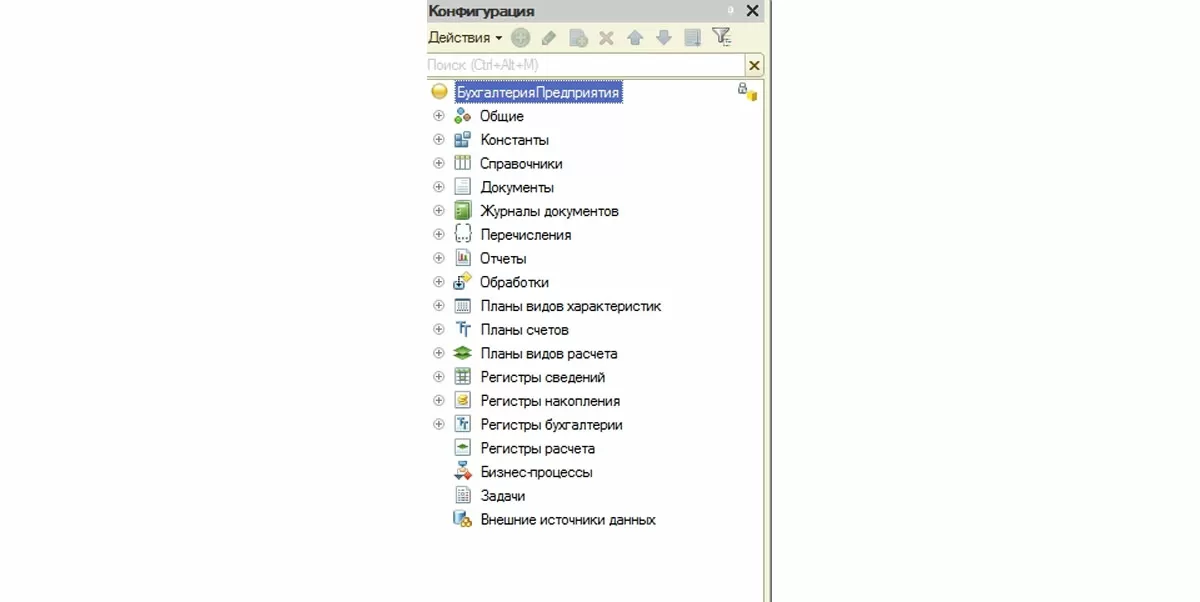The width and height of the screenshot is (1200, 602).
Task: Select the Бизнес-процессы row label
Action: coord(536,472)
